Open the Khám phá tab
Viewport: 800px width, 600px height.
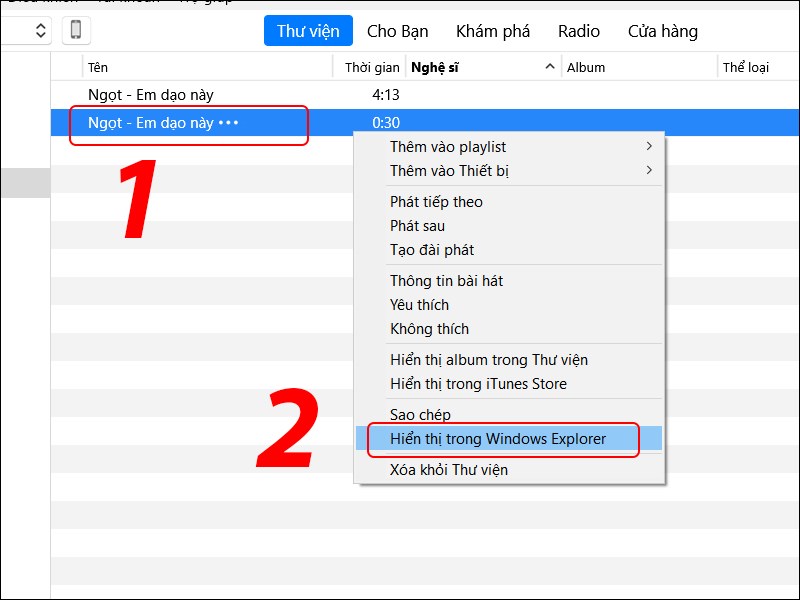coord(492,31)
